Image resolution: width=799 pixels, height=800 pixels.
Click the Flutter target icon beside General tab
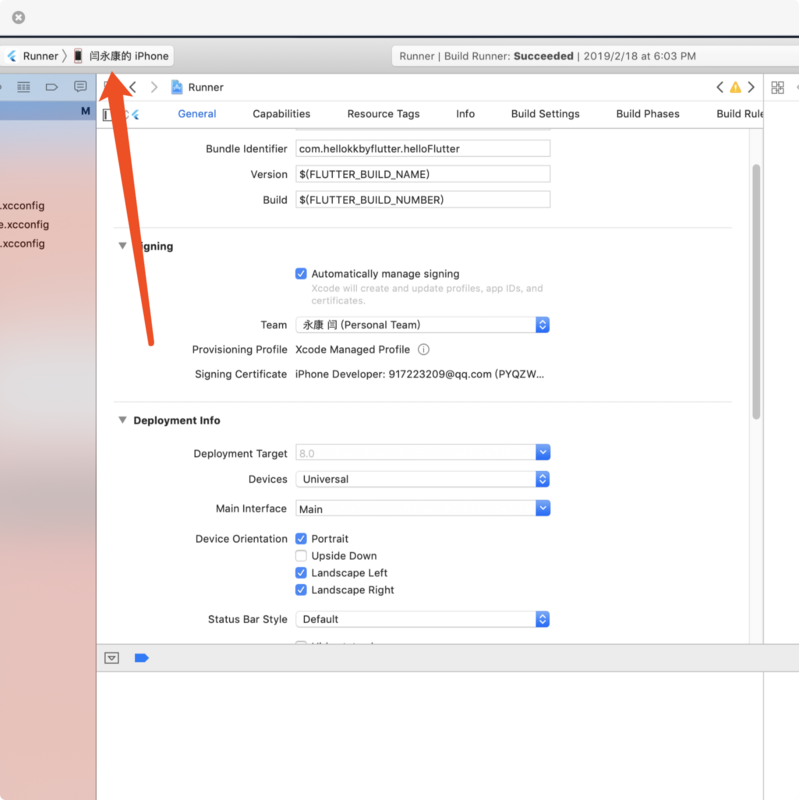(x=135, y=115)
